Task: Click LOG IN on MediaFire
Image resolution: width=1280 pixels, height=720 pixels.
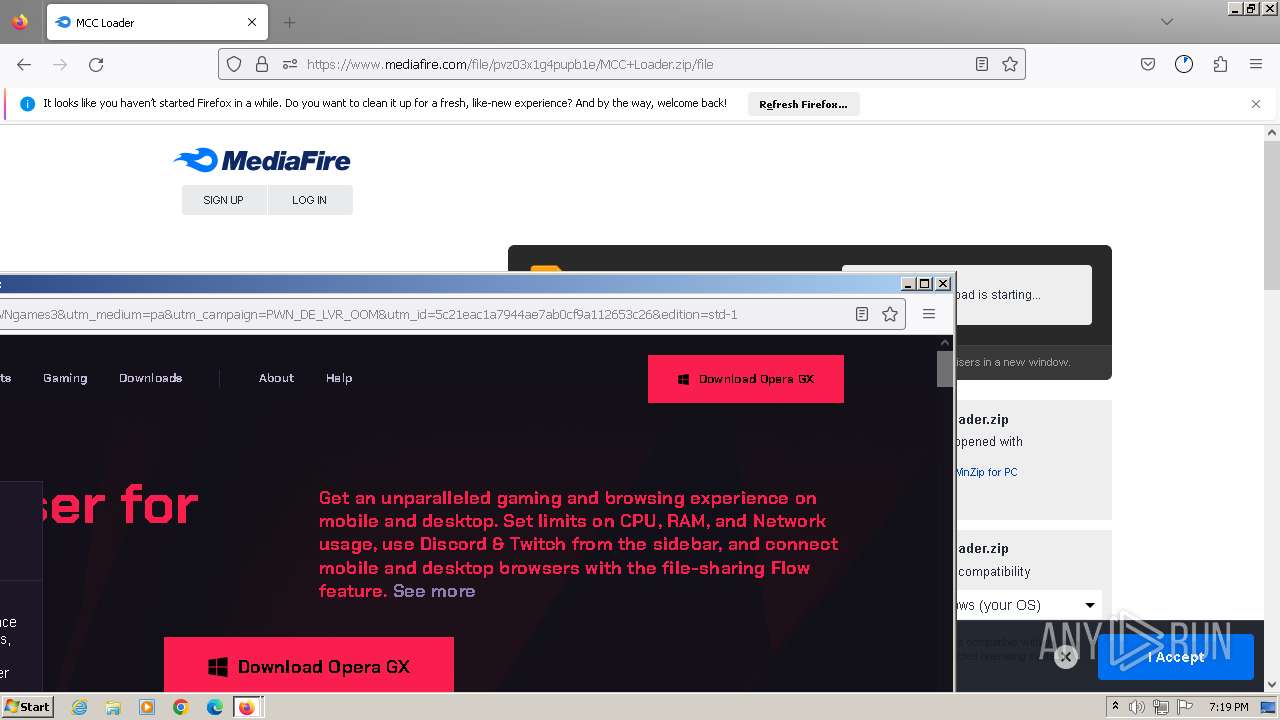Action: pos(310,200)
